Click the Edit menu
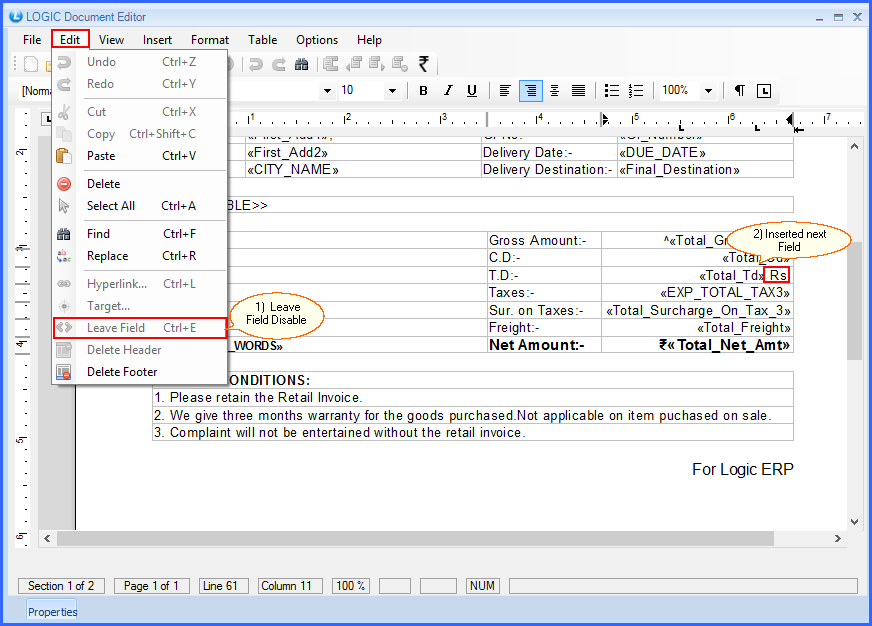Image resolution: width=872 pixels, height=626 pixels. [x=70, y=40]
